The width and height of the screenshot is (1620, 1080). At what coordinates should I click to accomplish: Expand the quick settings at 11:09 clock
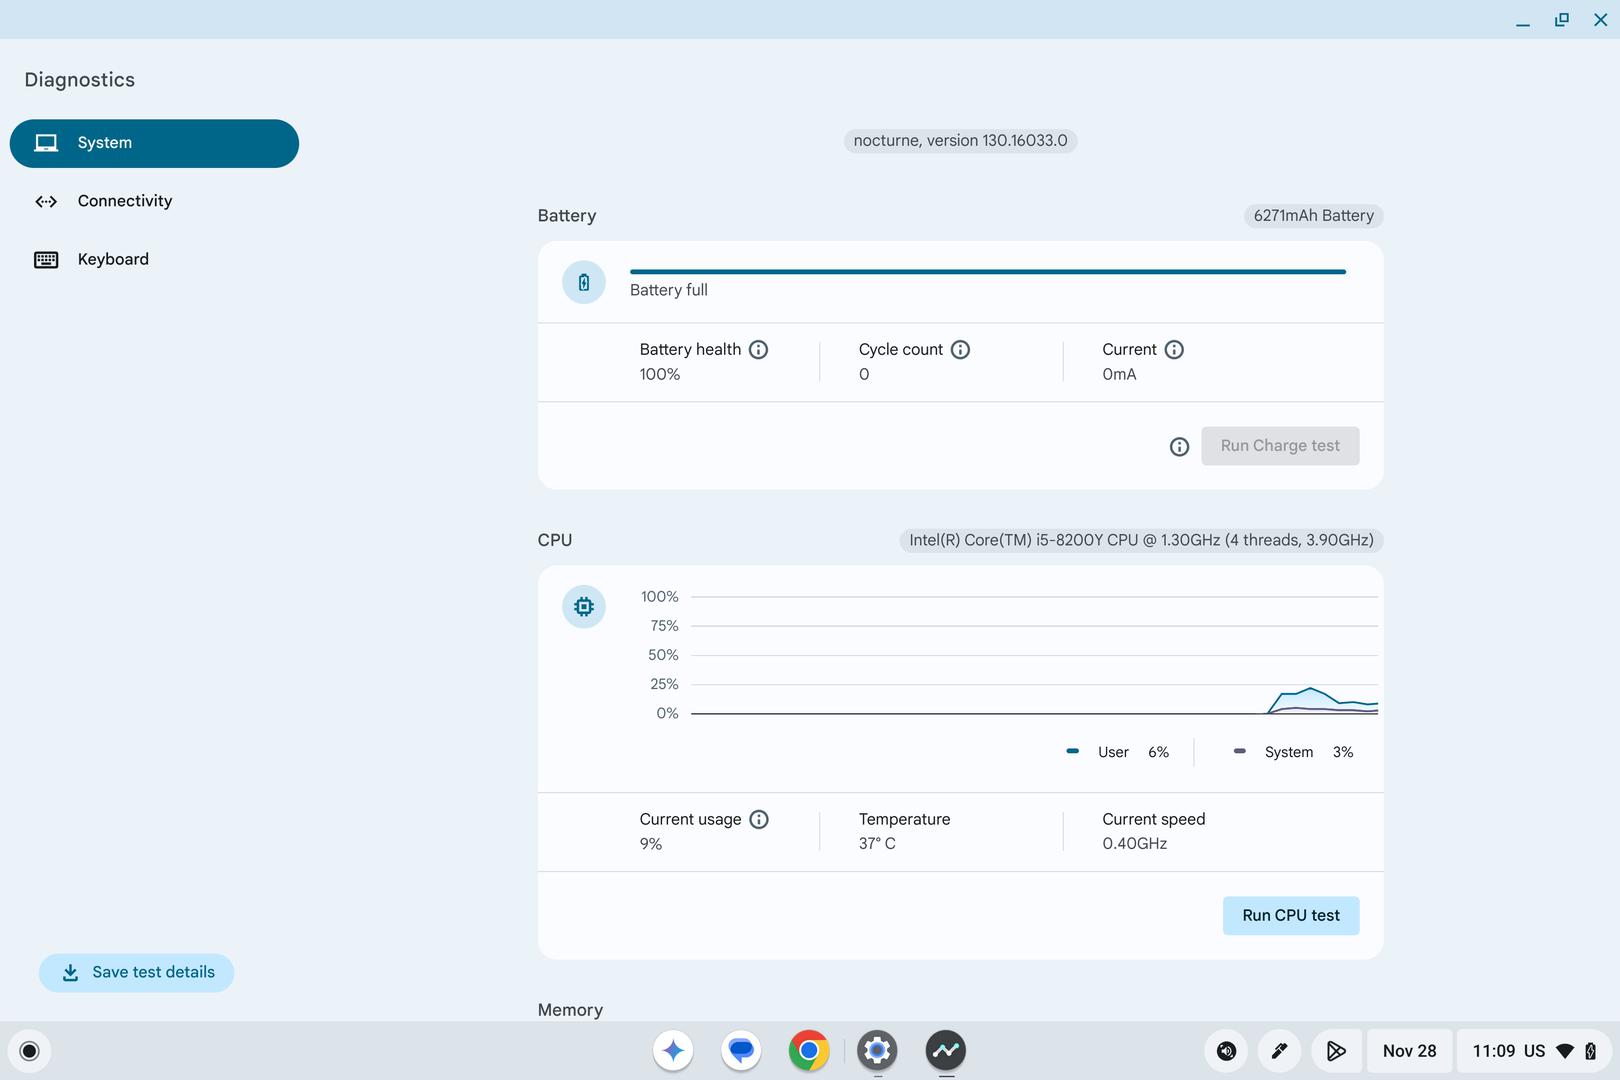[1532, 1051]
